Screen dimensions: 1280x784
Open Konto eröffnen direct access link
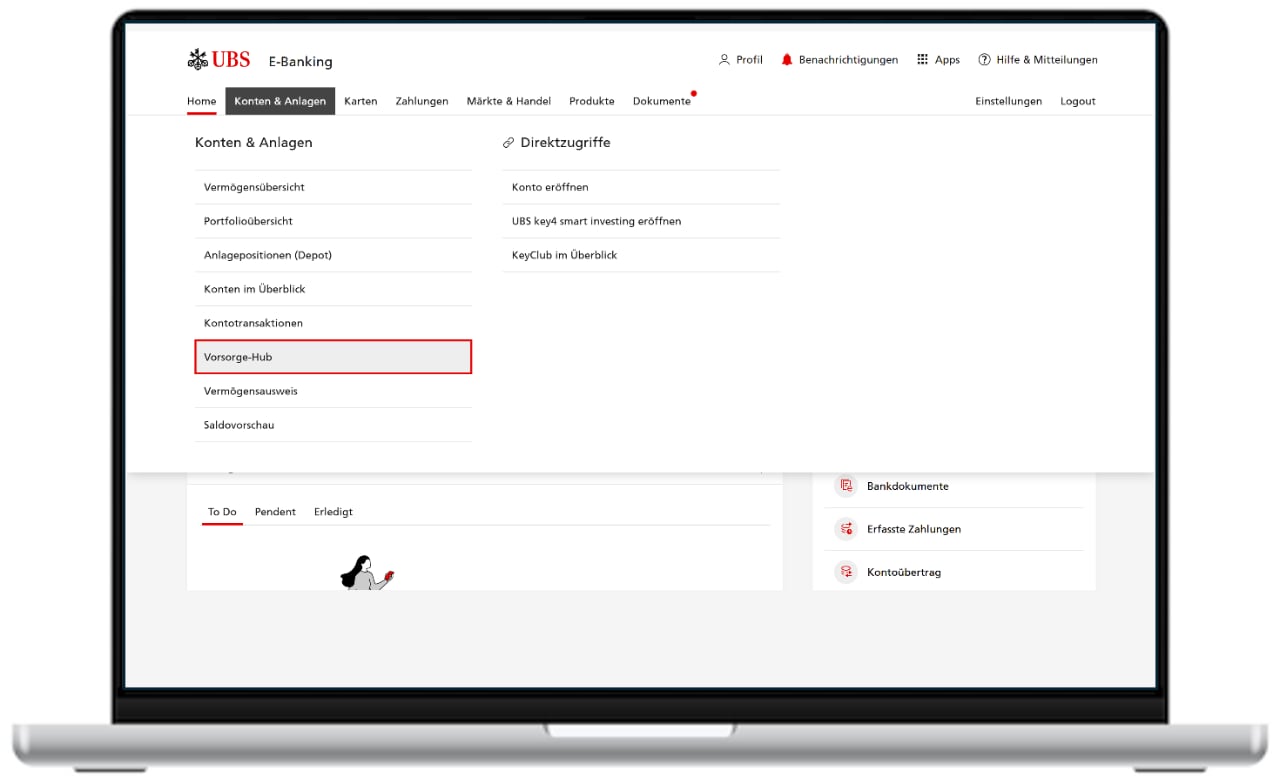click(x=550, y=187)
